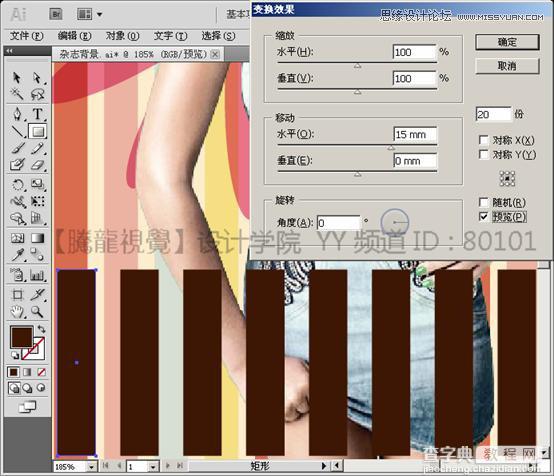554x476 pixels.
Task: Select the Artboard tool
Action: (x=17, y=294)
